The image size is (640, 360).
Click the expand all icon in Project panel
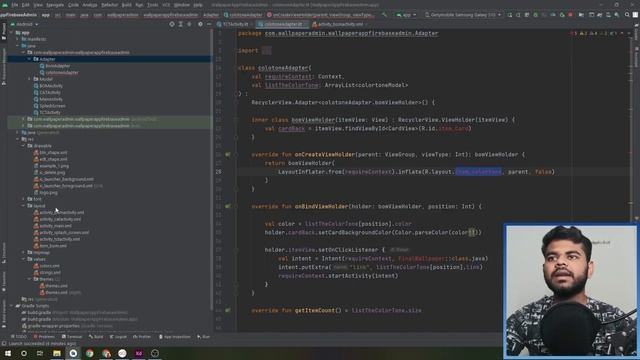[180, 24]
